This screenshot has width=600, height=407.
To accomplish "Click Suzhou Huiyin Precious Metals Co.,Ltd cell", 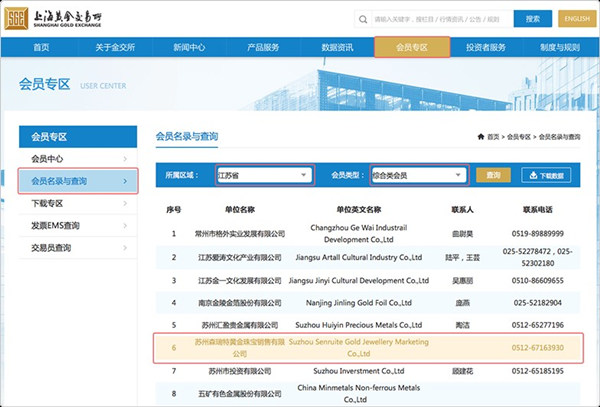I will 359,325.
